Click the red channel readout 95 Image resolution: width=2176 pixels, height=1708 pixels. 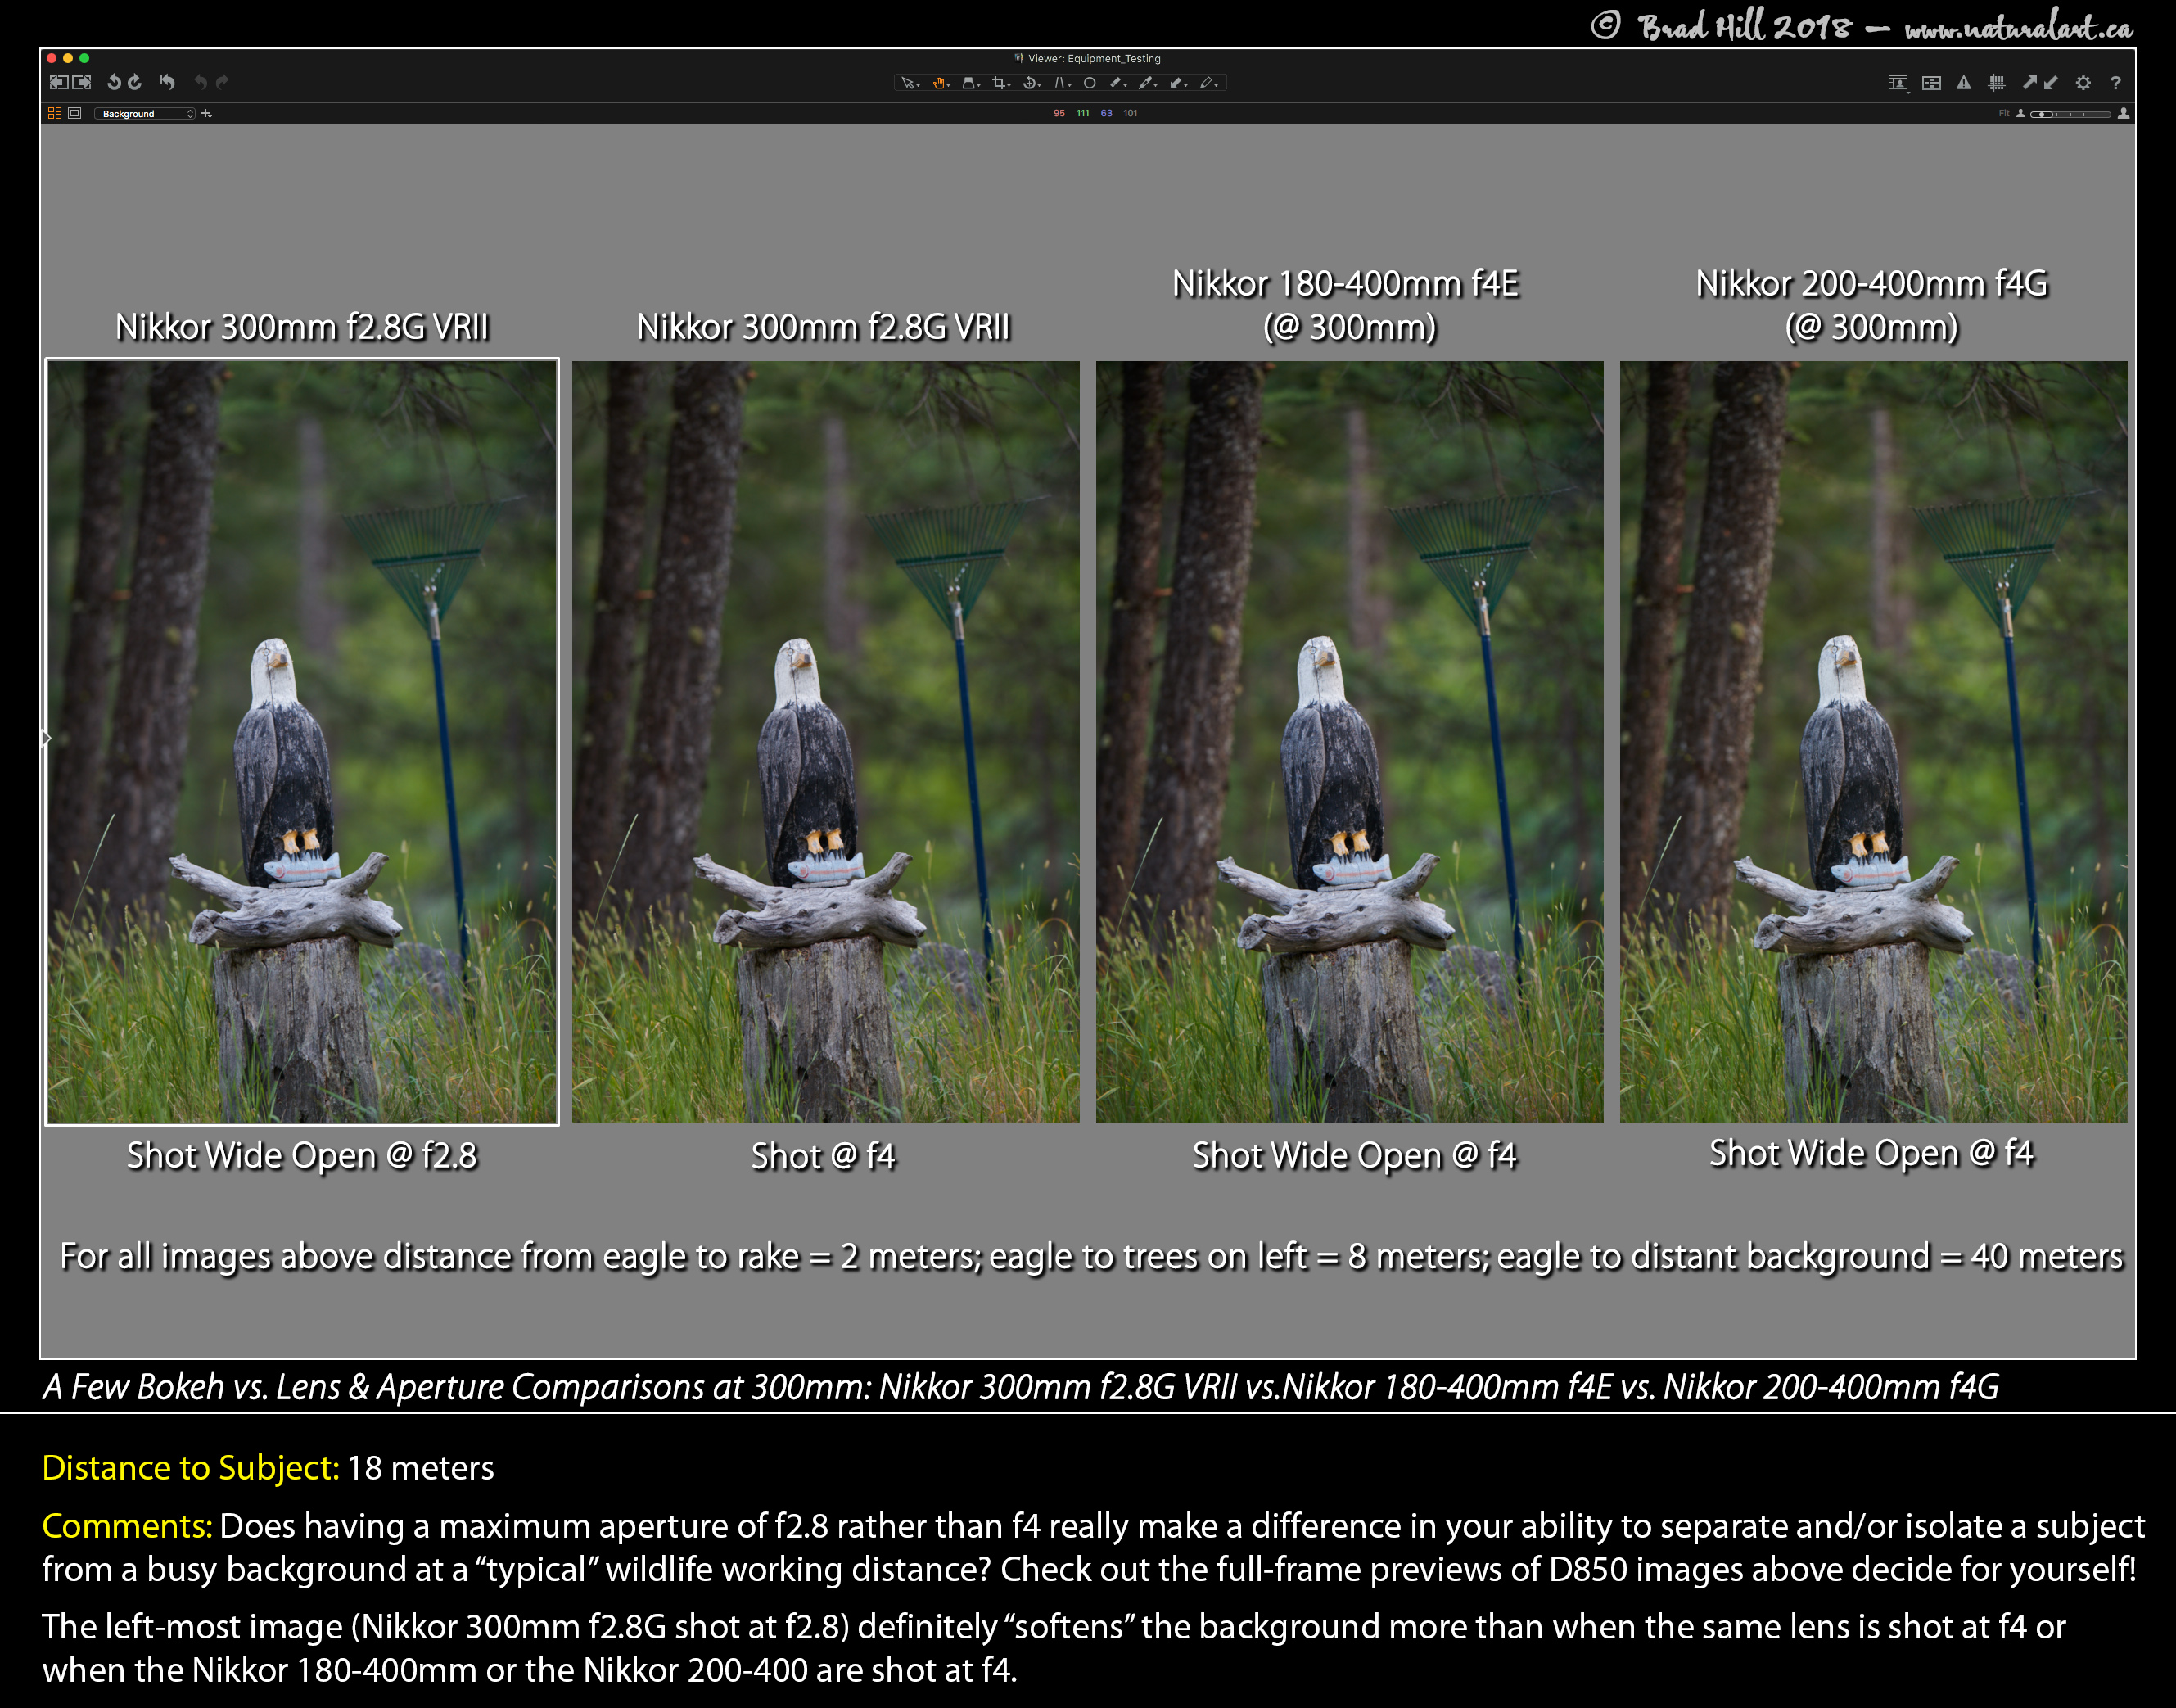point(1059,113)
